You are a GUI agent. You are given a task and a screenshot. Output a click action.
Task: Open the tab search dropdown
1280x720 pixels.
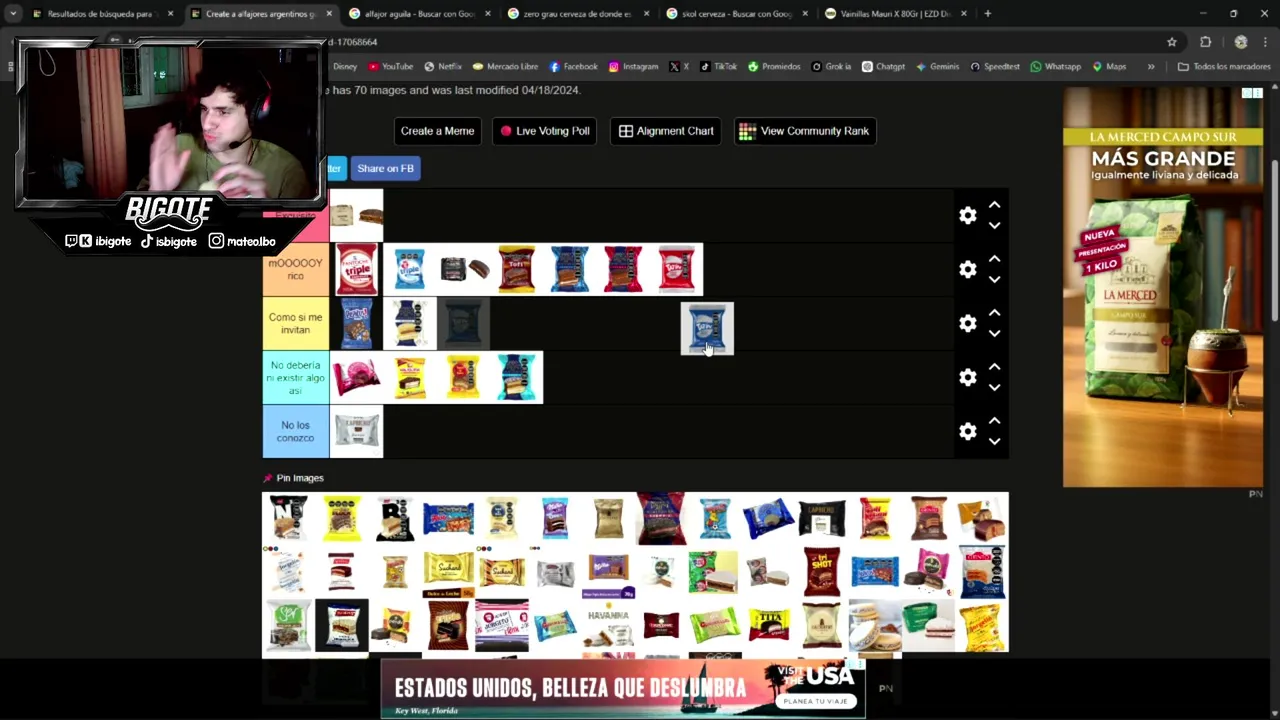point(13,14)
